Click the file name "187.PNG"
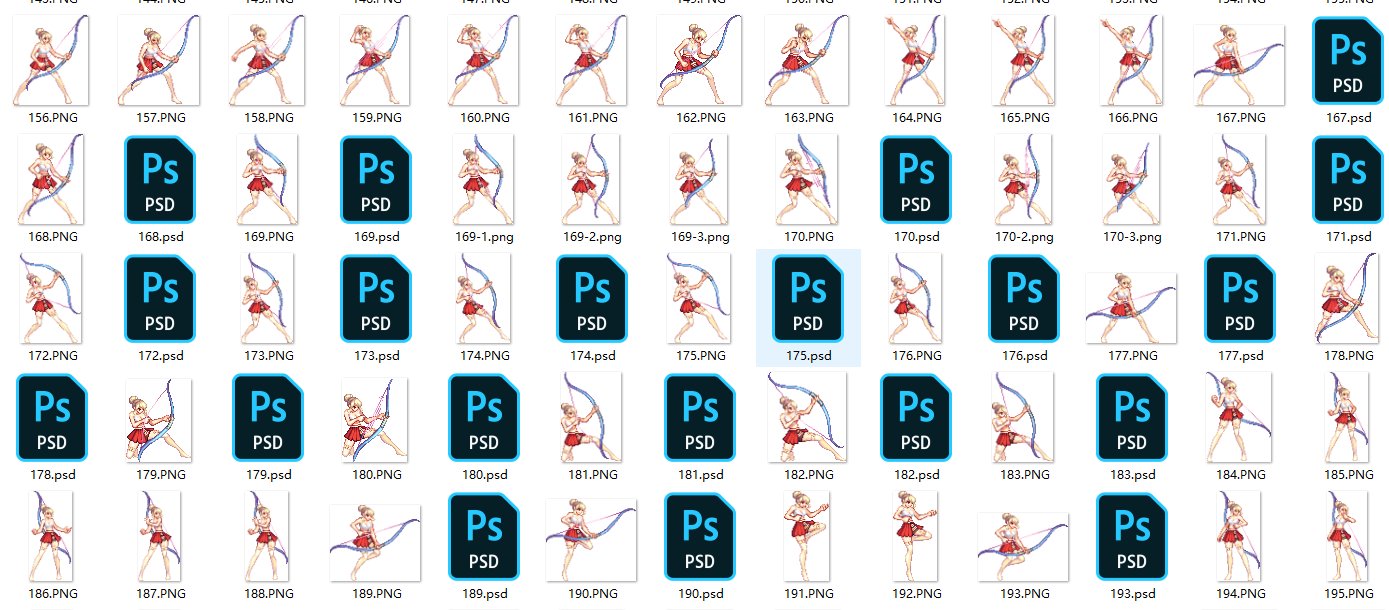This screenshot has width=1389, height=610. click(160, 593)
